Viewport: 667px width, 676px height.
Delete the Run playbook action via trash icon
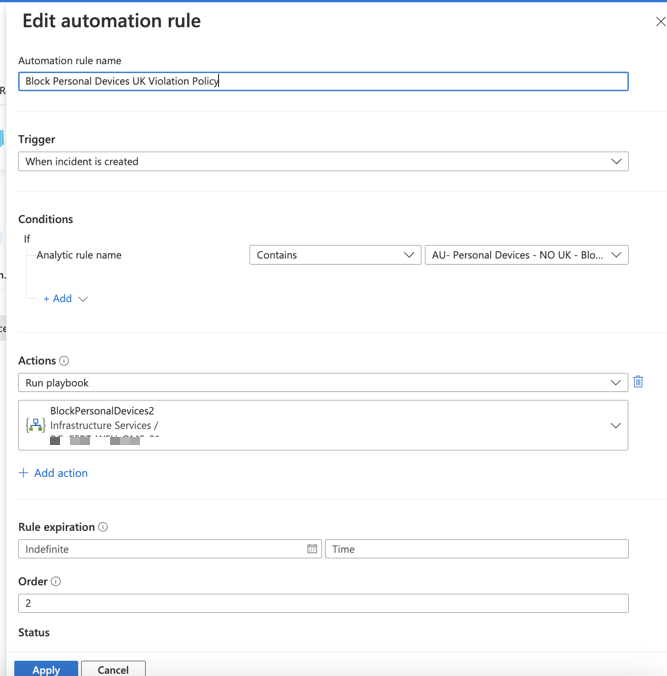coord(638,382)
